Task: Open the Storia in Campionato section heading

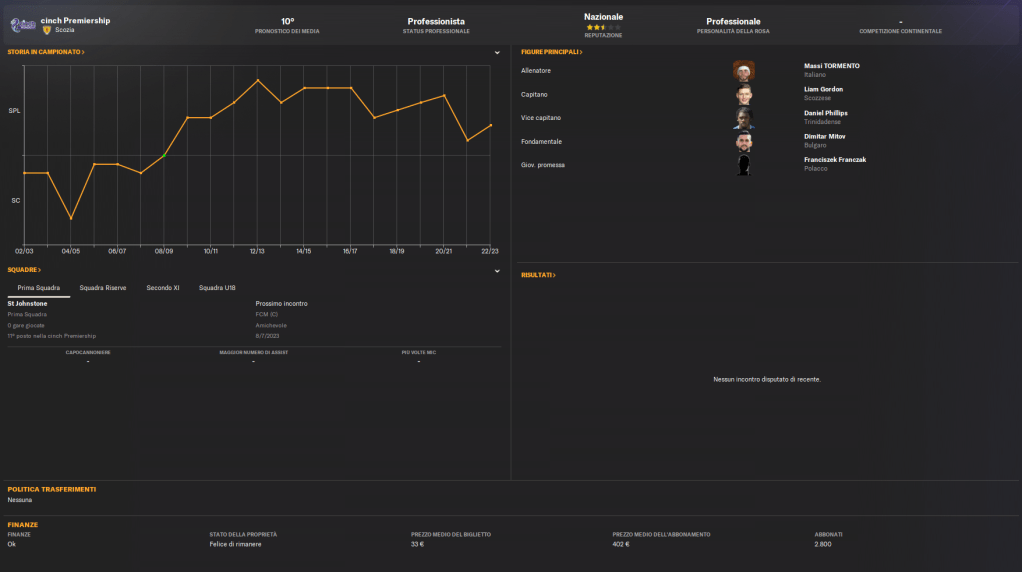Action: [x=46, y=51]
